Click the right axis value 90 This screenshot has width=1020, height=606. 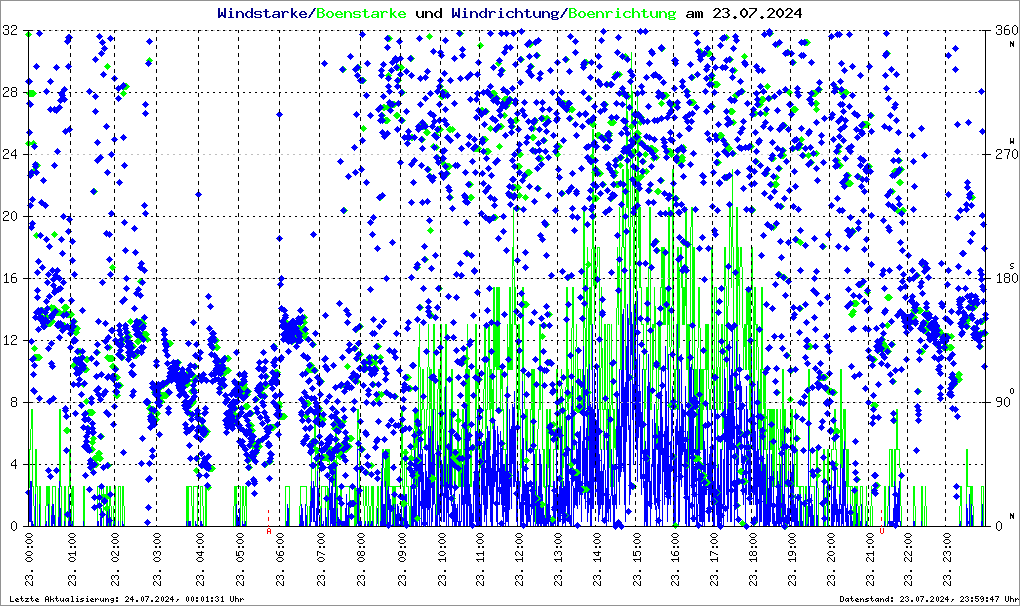pyautogui.click(x=1002, y=402)
